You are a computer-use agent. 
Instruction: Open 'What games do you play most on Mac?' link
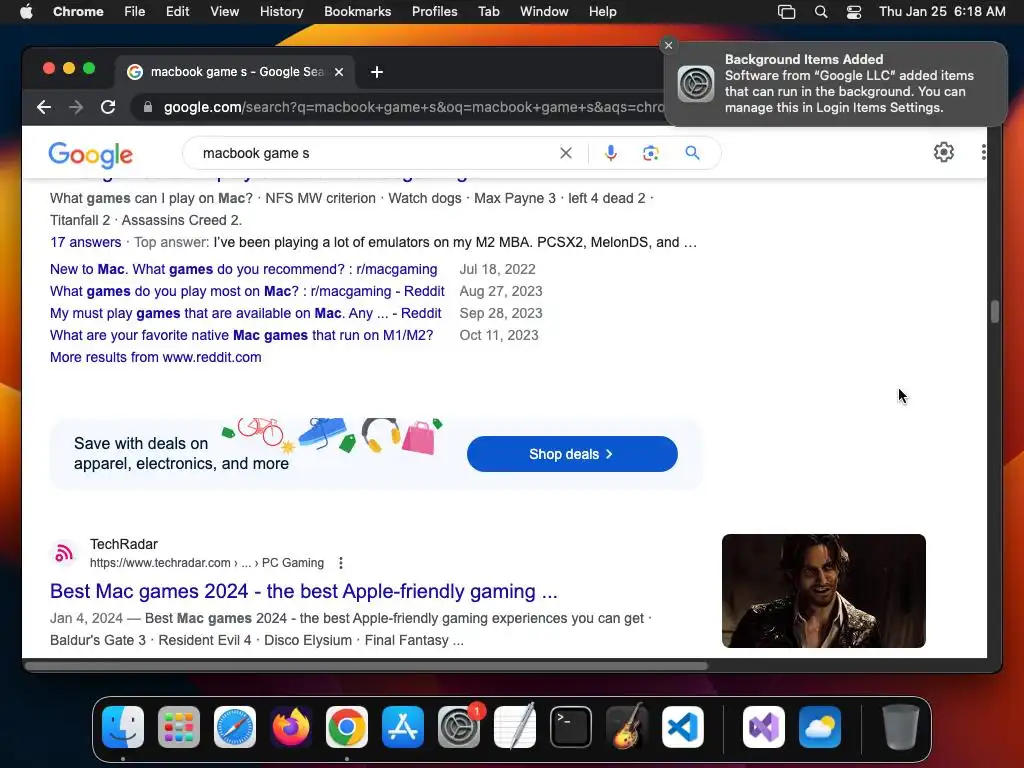pyautogui.click(x=247, y=291)
